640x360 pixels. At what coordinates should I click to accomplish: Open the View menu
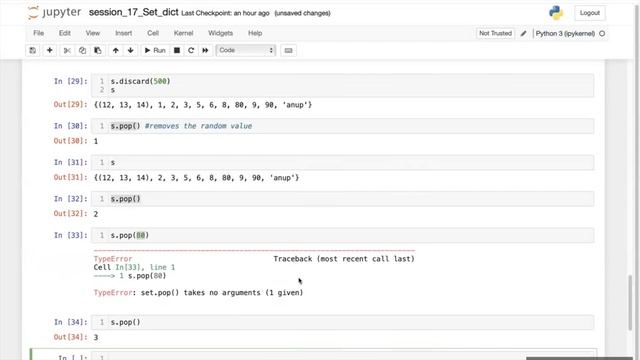93,33
